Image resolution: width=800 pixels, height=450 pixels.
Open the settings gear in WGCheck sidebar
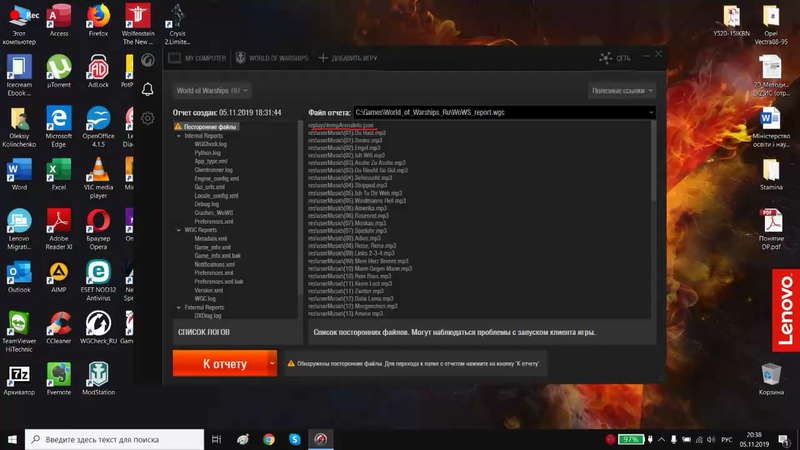click(147, 118)
